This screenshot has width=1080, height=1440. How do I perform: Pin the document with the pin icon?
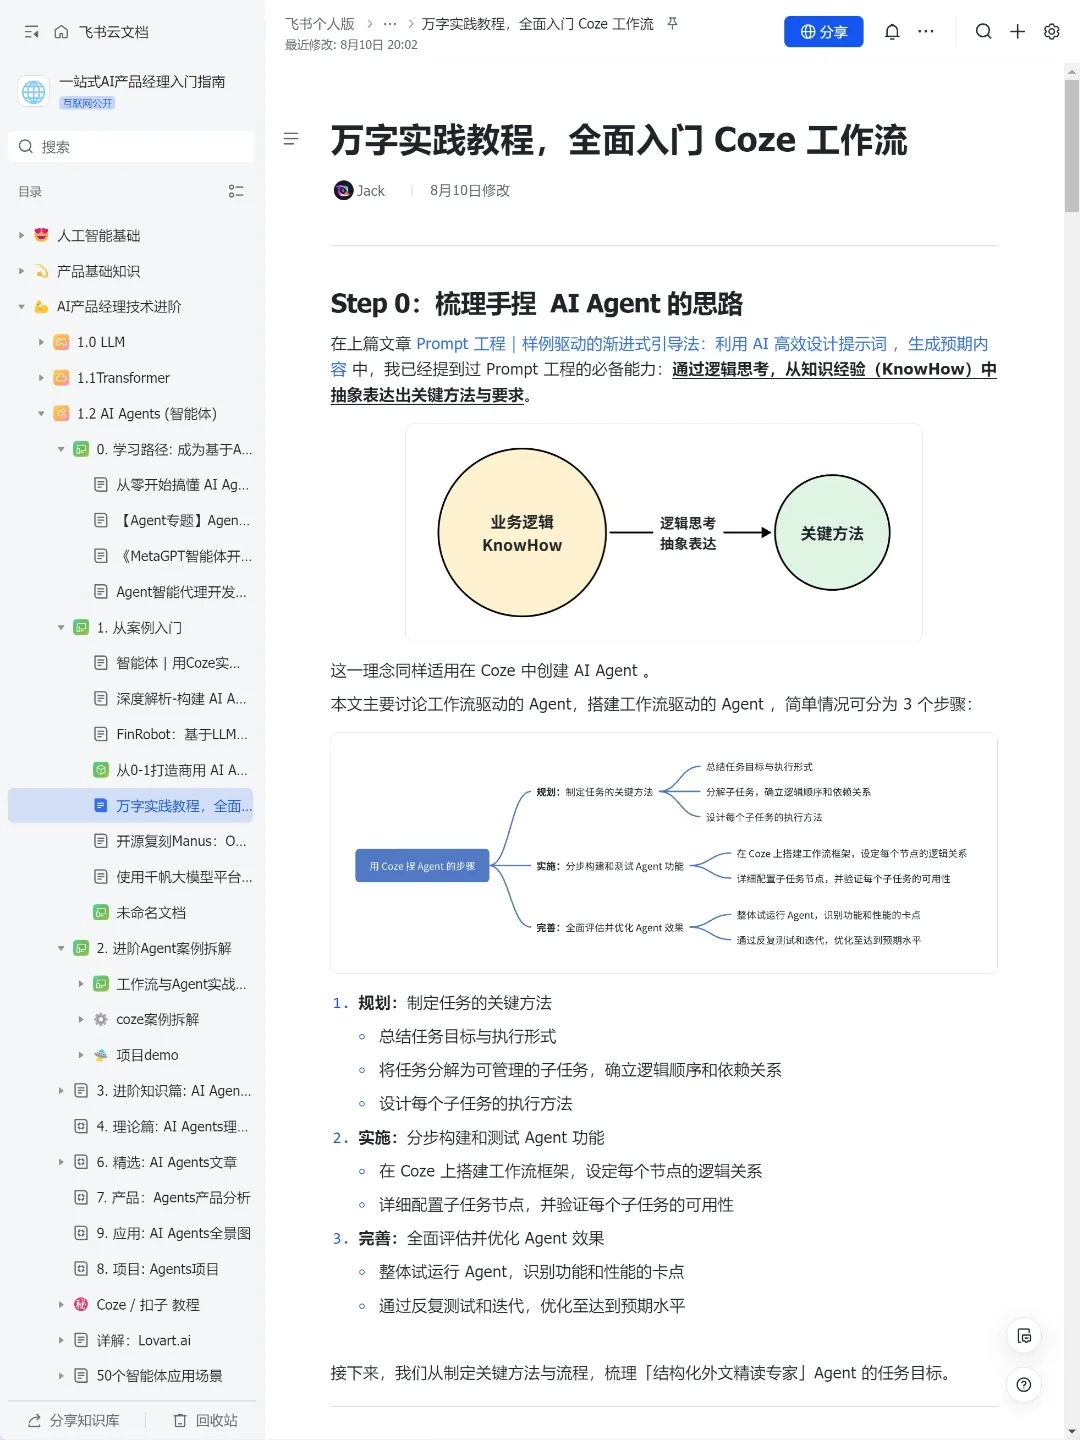[x=673, y=23]
